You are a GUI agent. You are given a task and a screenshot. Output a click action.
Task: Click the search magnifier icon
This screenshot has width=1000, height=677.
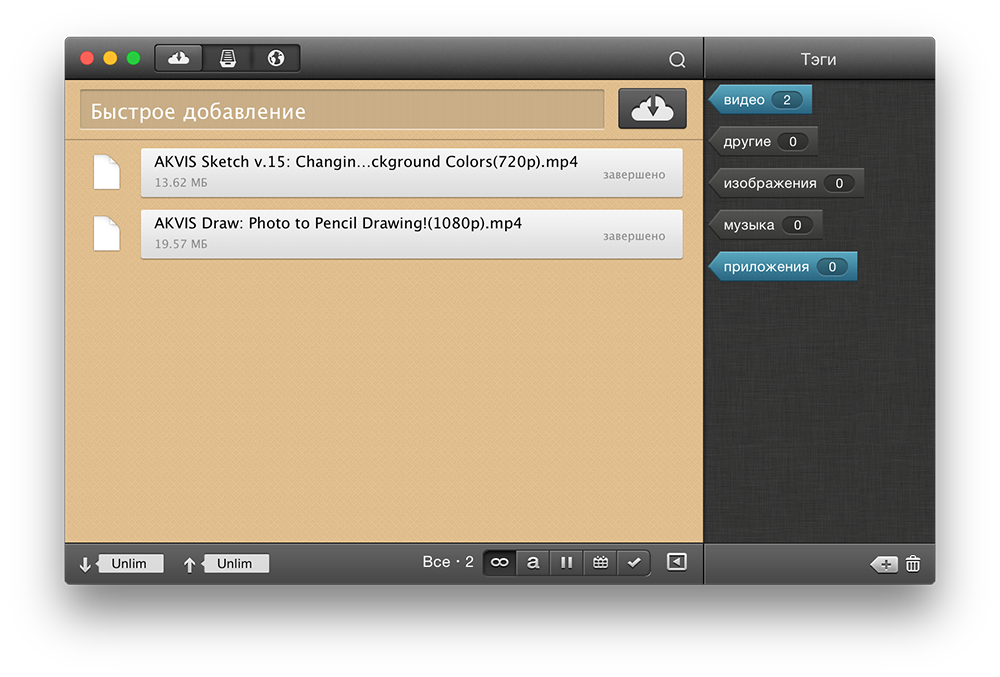(x=677, y=60)
